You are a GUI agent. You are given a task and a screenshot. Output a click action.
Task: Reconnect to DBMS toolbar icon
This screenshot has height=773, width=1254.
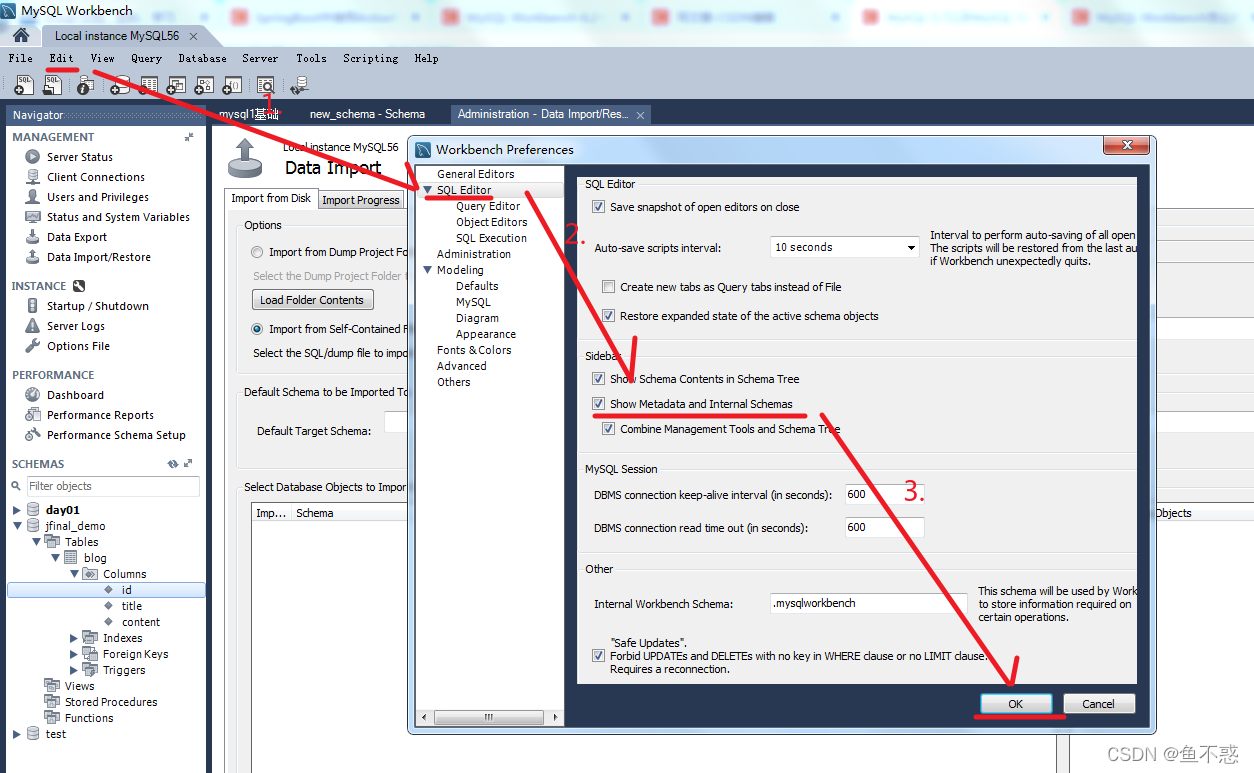click(298, 86)
